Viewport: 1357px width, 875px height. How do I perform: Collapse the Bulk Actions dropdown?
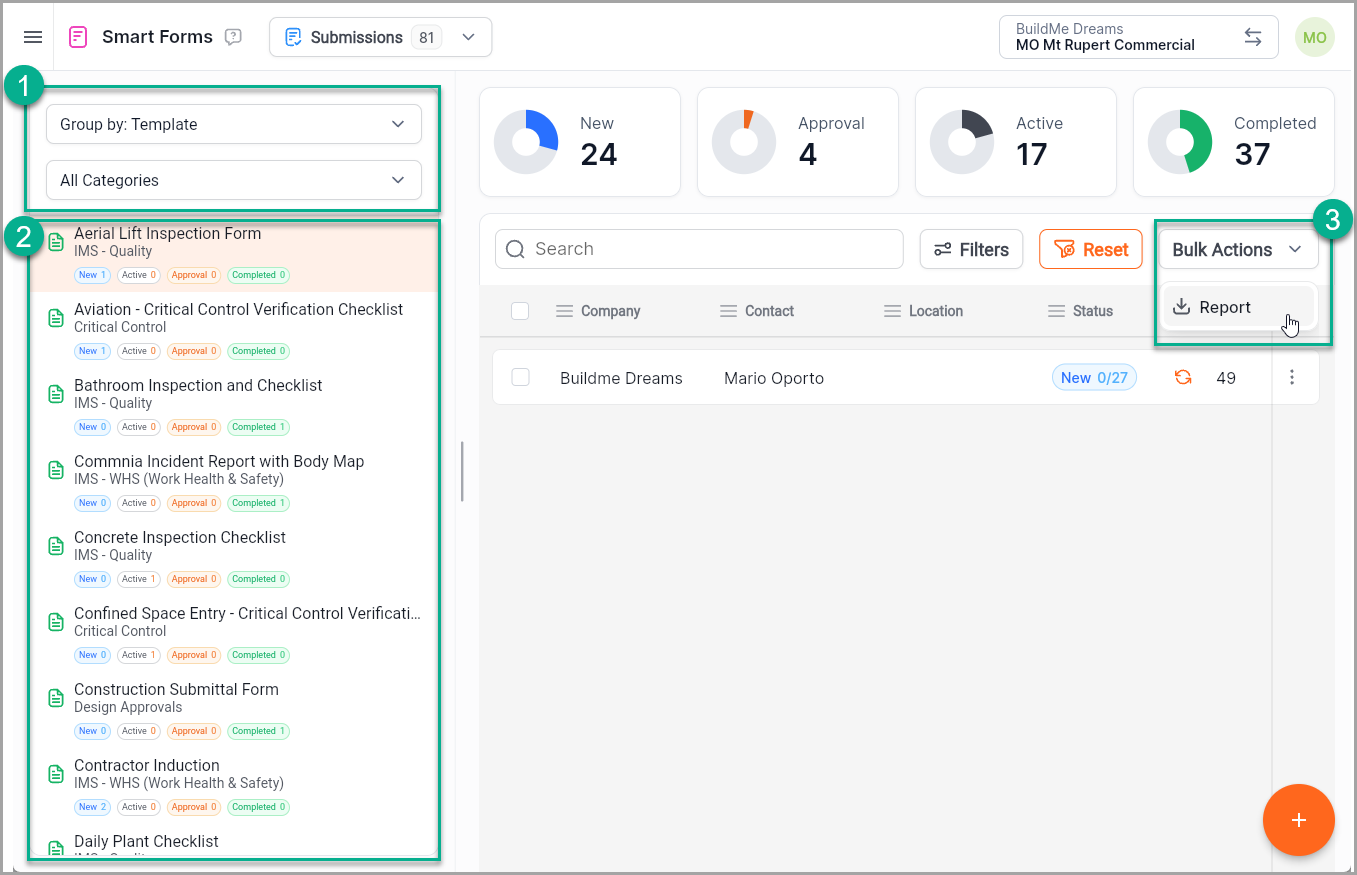point(1238,250)
